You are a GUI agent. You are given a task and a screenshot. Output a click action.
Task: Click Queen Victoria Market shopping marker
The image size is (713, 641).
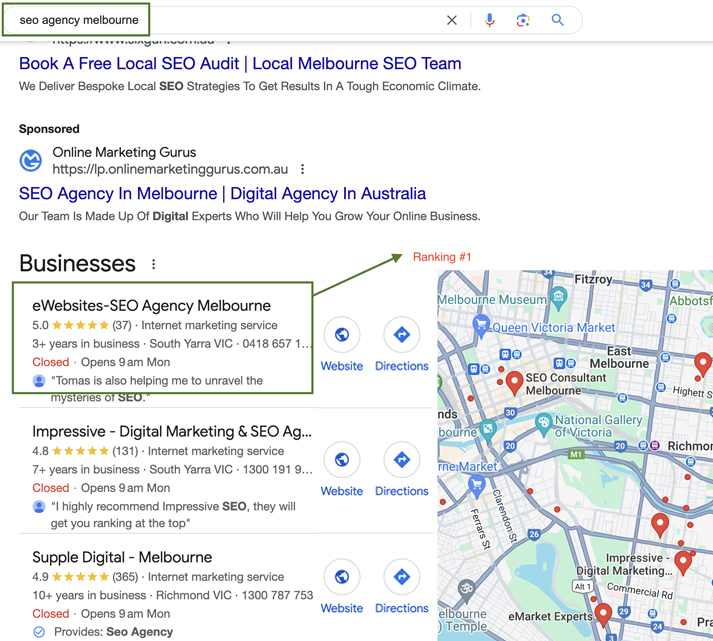(x=481, y=326)
